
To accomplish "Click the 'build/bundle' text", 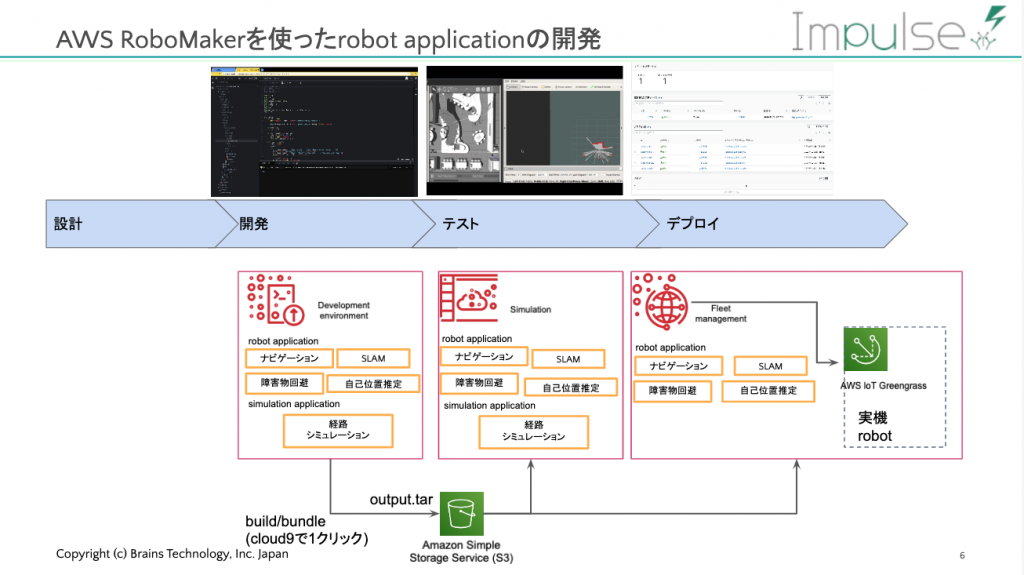I will (285, 521).
